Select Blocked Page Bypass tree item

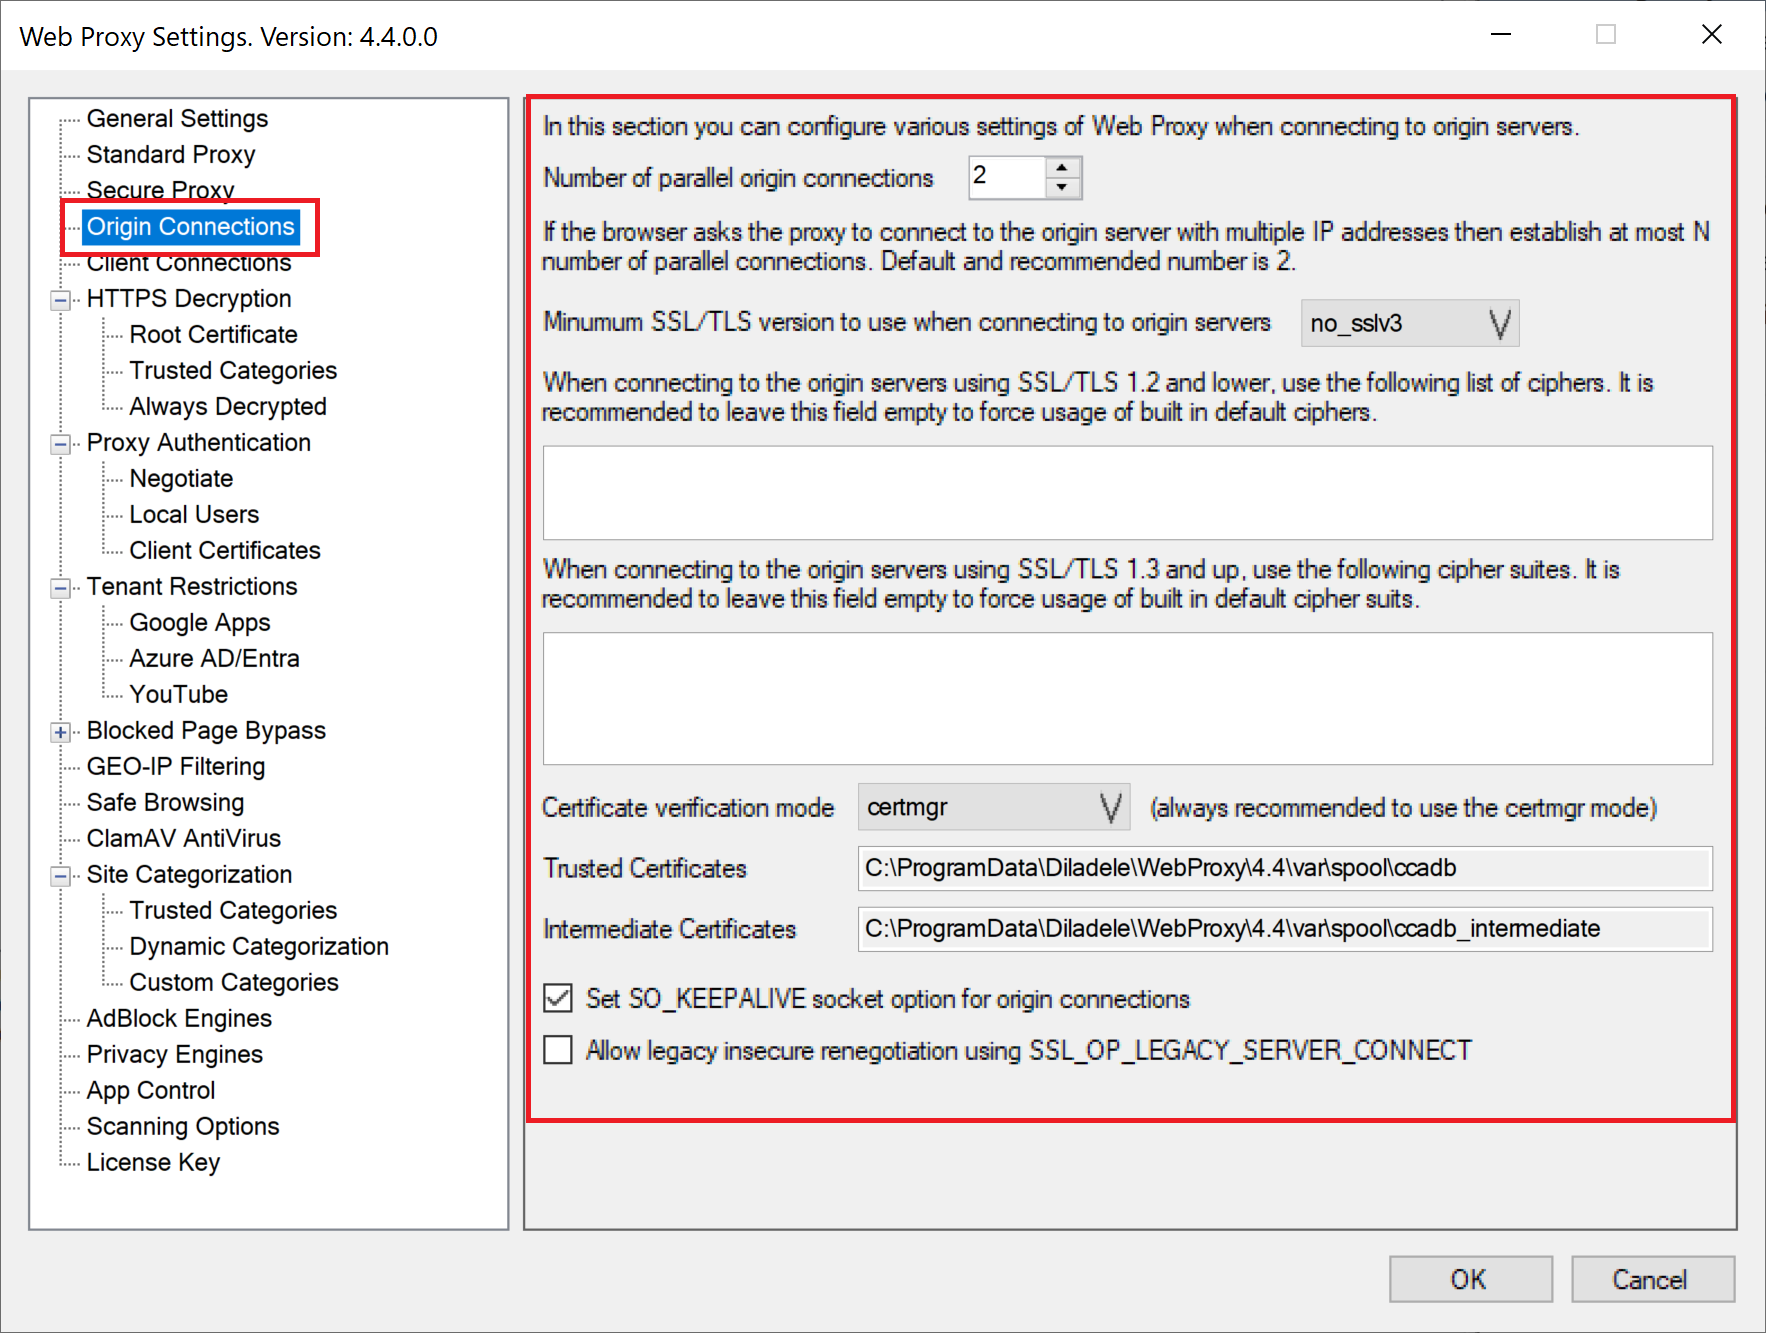[206, 731]
